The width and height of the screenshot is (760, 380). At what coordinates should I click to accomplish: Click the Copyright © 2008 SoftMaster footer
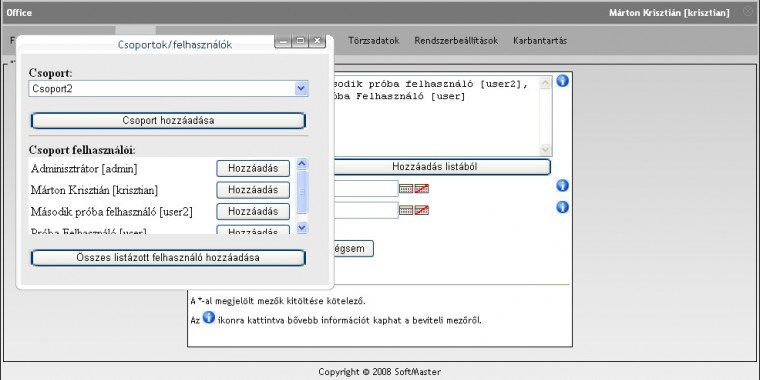(380, 372)
